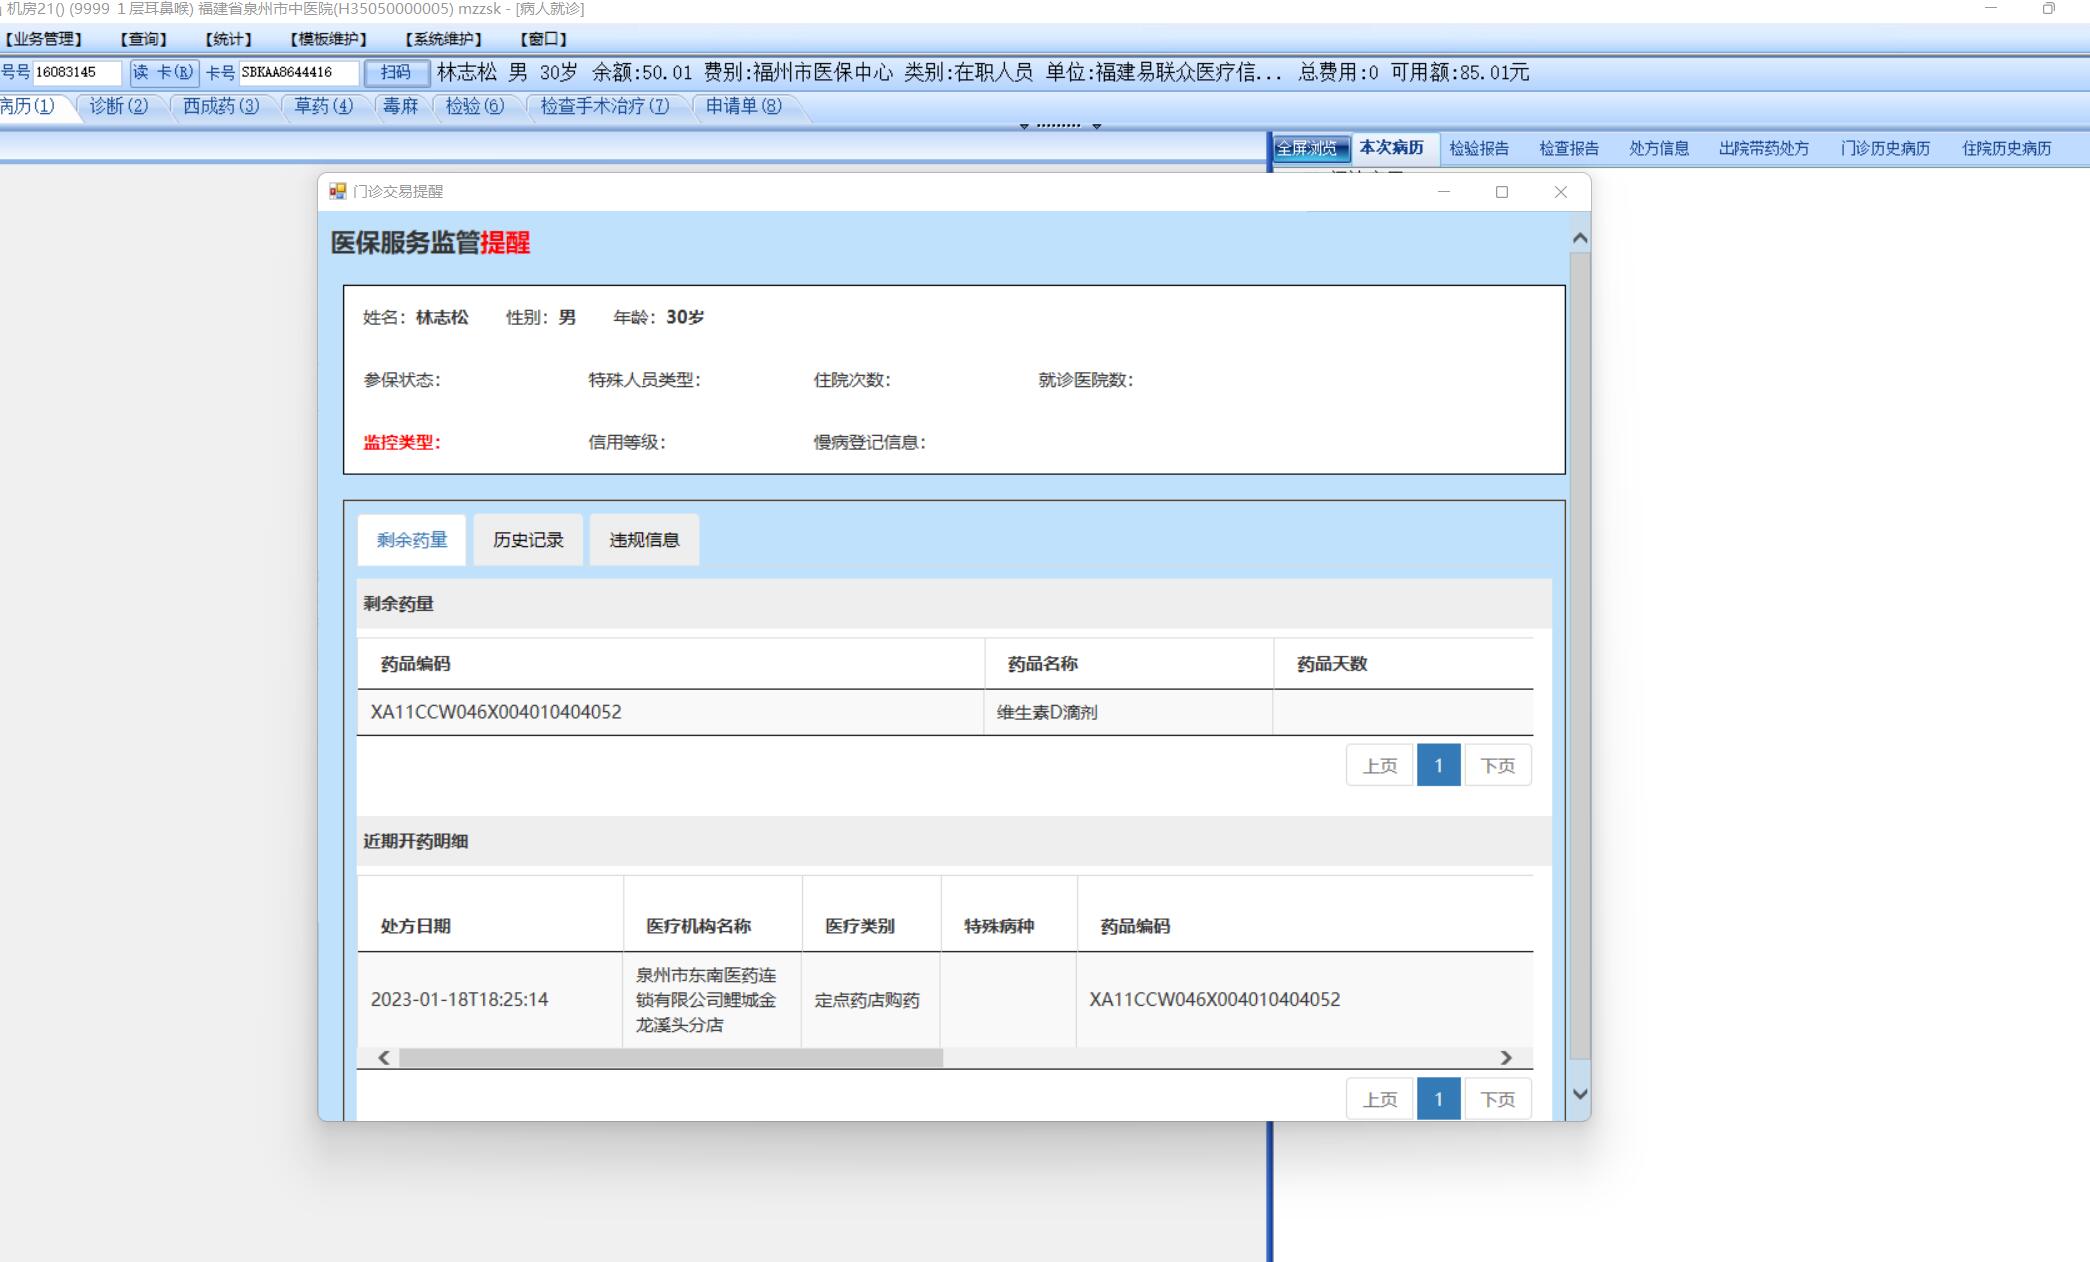
Task: Collapse the splitter handle above panel
Action: click(1059, 126)
